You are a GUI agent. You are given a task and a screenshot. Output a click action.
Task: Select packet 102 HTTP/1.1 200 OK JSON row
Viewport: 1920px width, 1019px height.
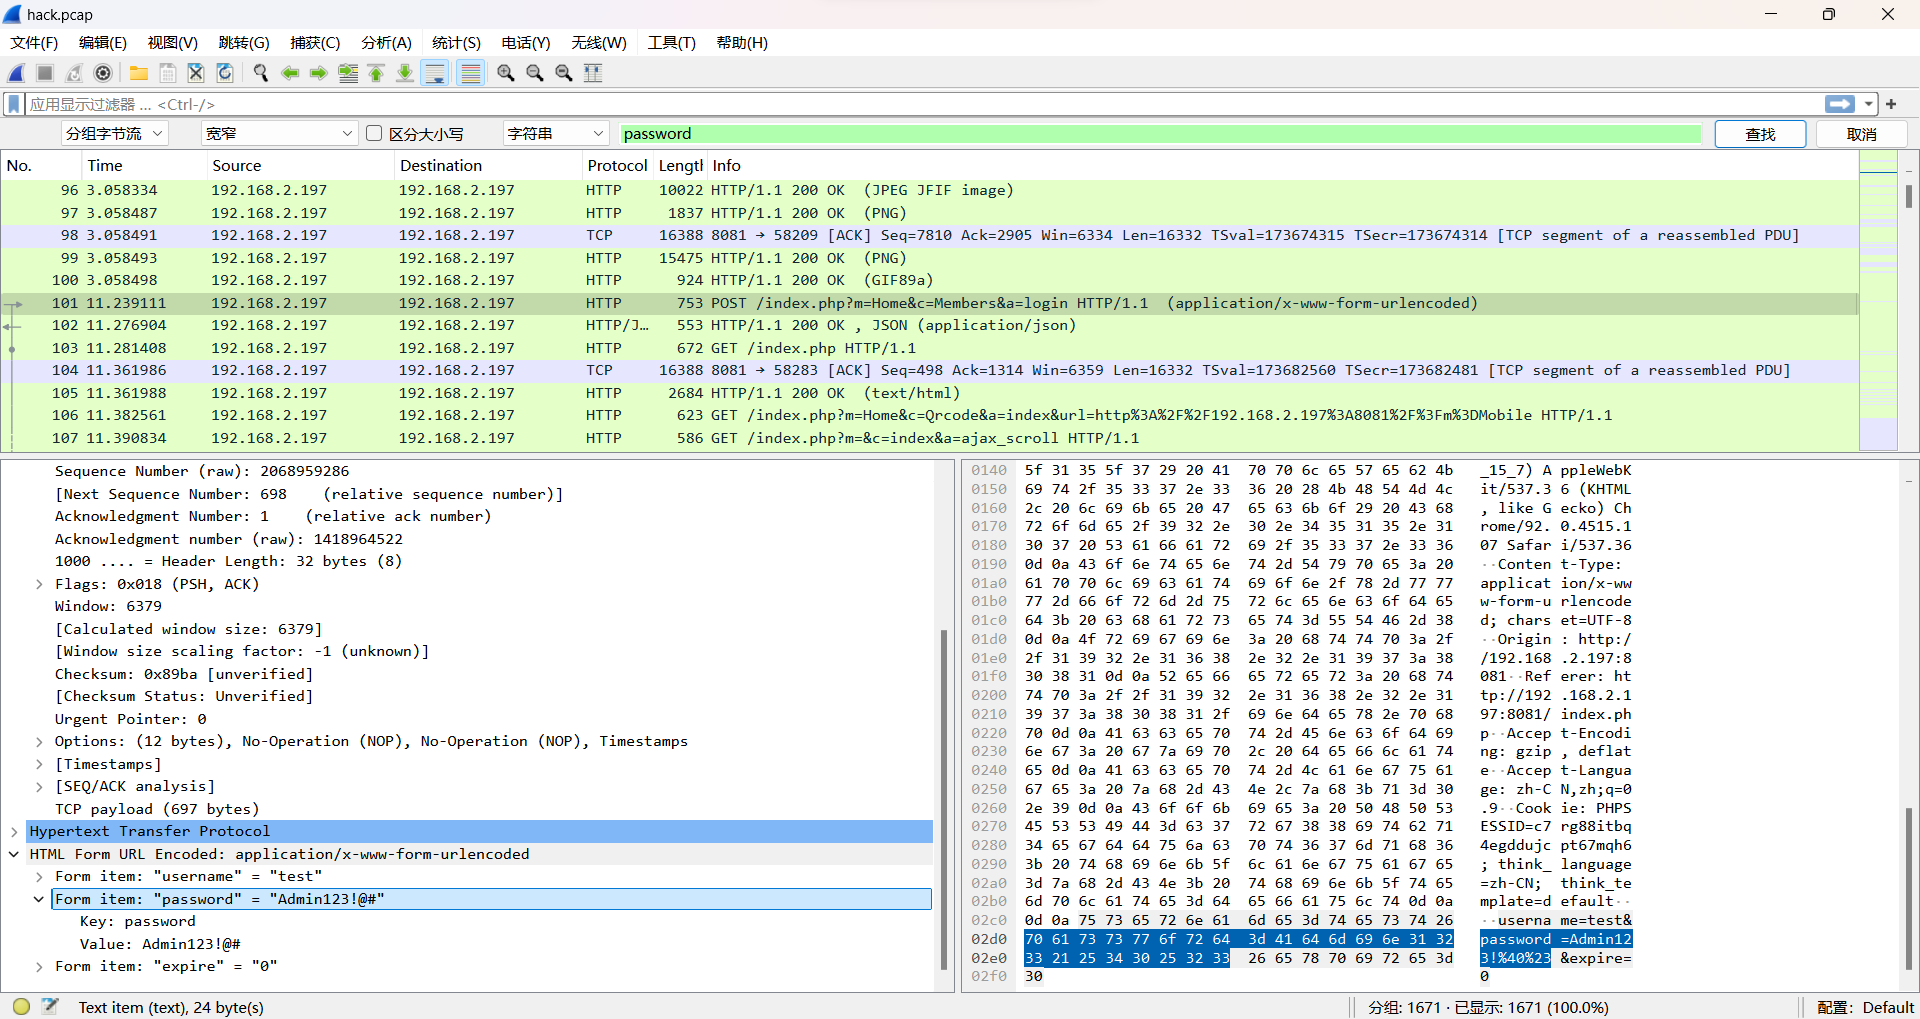pyautogui.click(x=930, y=325)
